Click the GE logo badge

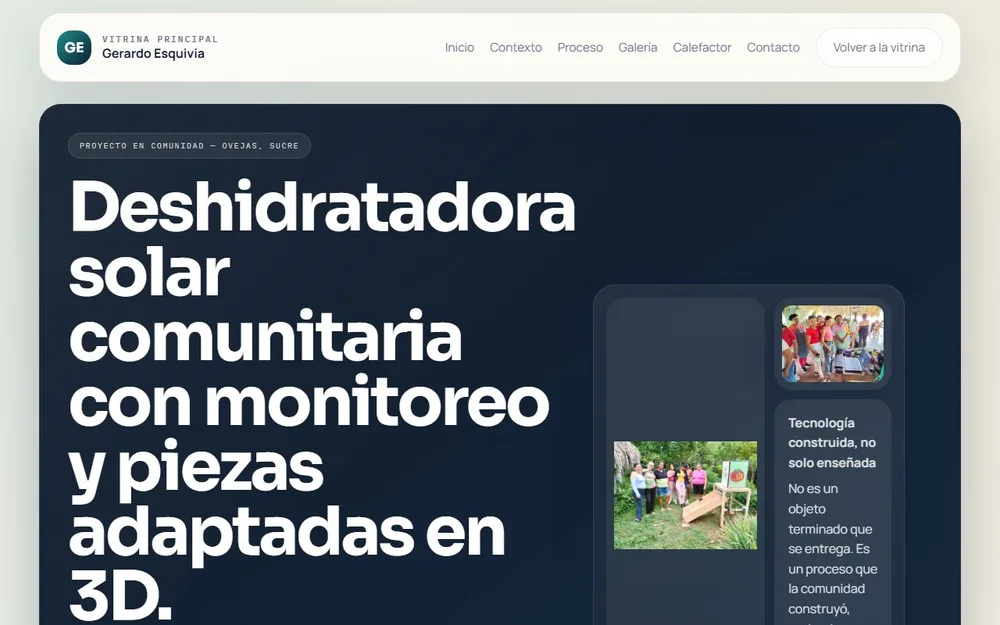point(74,47)
